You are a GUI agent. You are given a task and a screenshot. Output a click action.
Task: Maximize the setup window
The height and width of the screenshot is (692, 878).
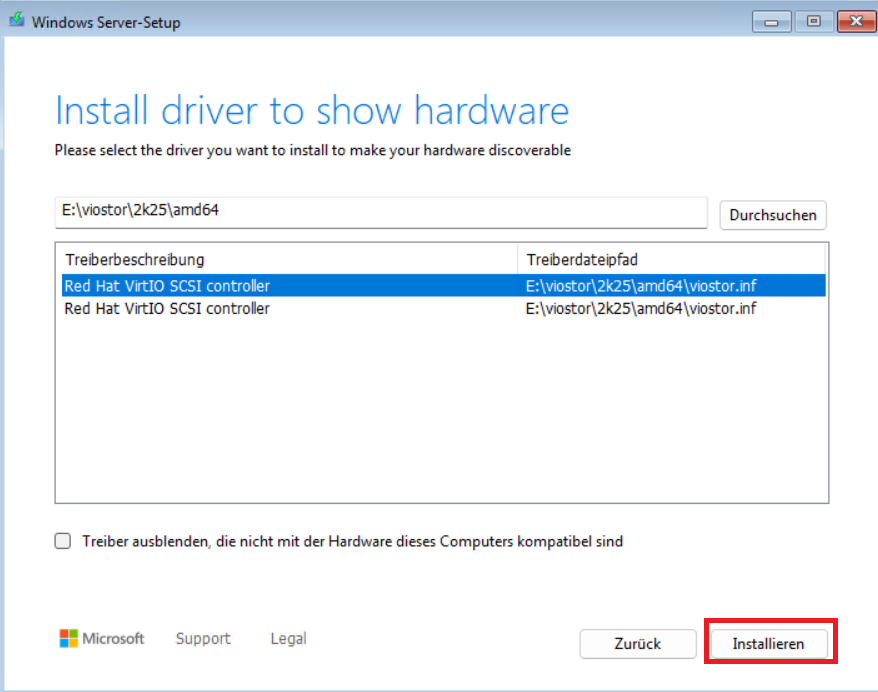point(813,21)
